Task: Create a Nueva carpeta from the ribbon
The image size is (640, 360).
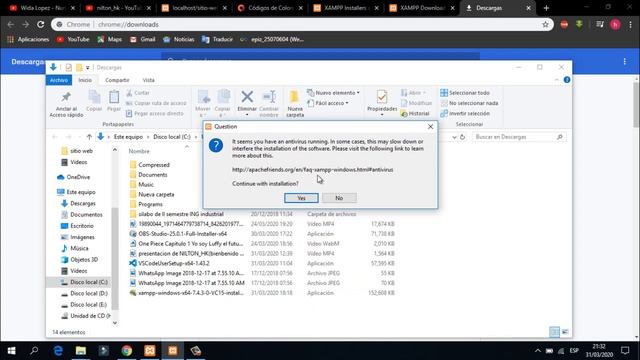Action: 295,104
